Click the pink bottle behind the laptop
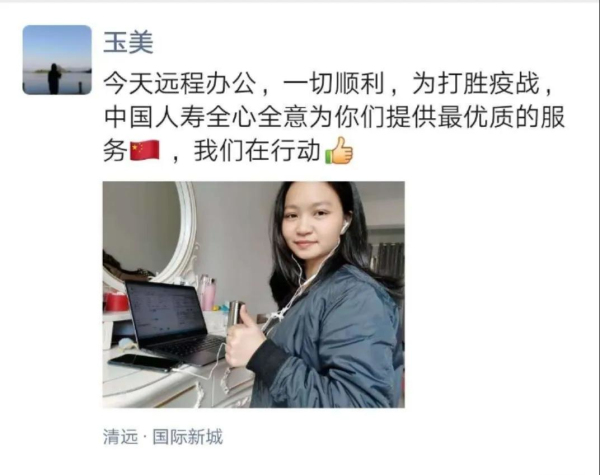Image resolution: width=600 pixels, height=475 pixels. (x=208, y=293)
